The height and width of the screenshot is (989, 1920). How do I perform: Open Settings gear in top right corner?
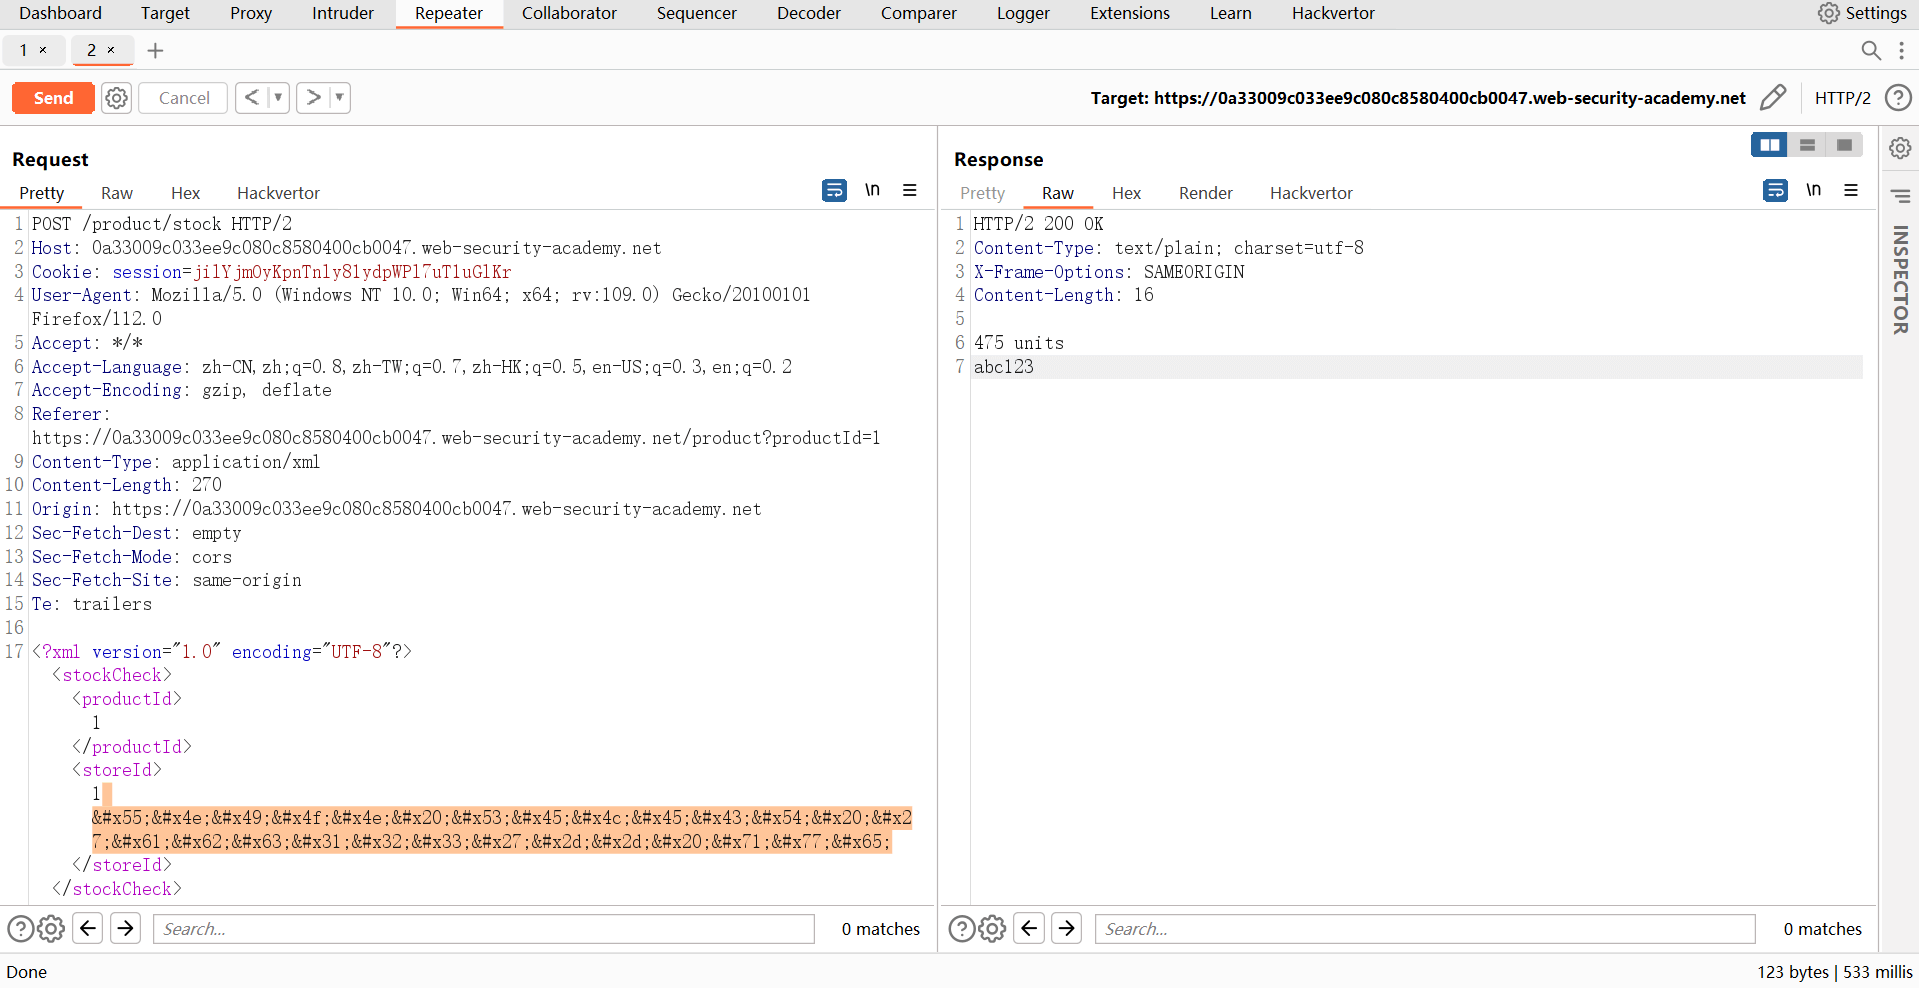click(x=1828, y=13)
